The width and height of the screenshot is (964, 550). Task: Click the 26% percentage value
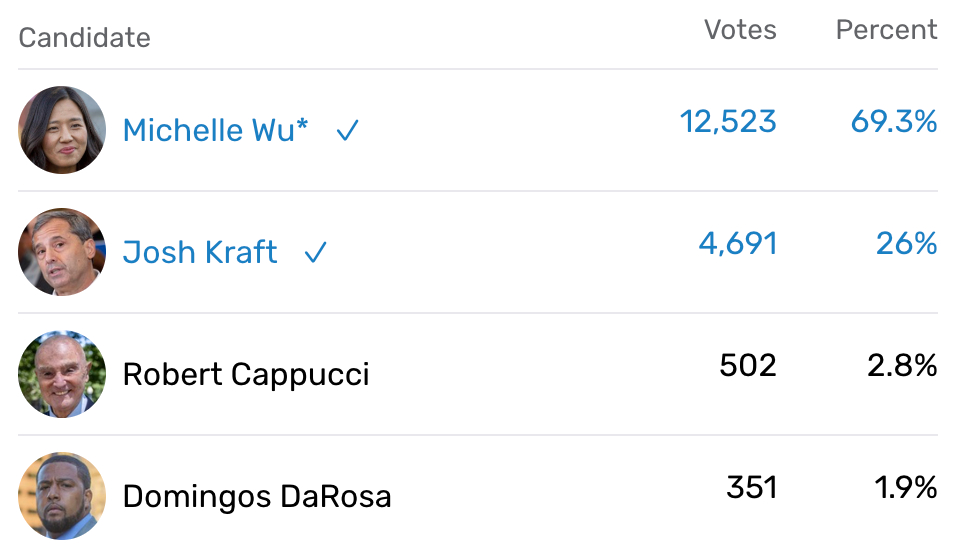click(x=907, y=244)
